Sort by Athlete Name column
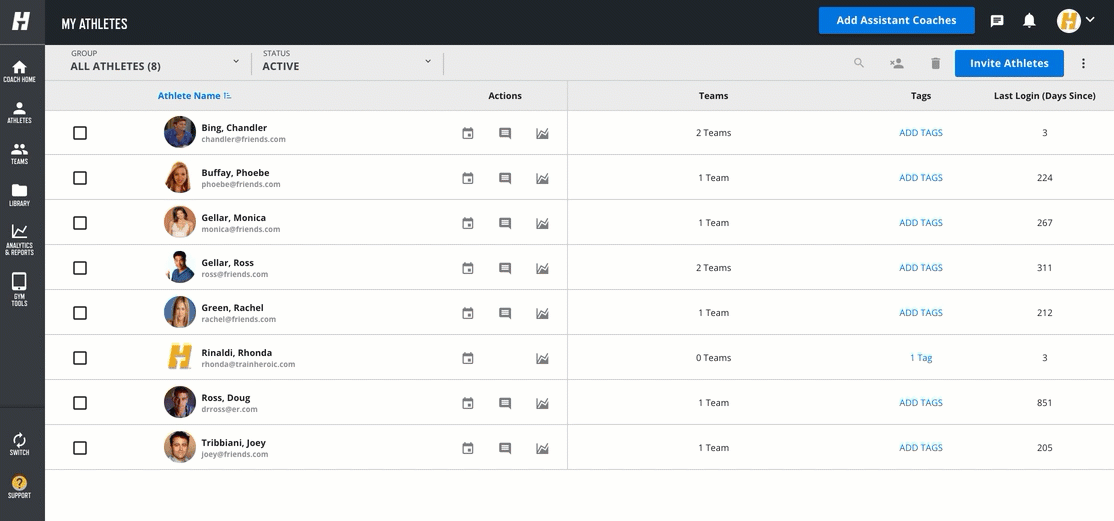Image resolution: width=1114 pixels, height=521 pixels. [x=195, y=96]
